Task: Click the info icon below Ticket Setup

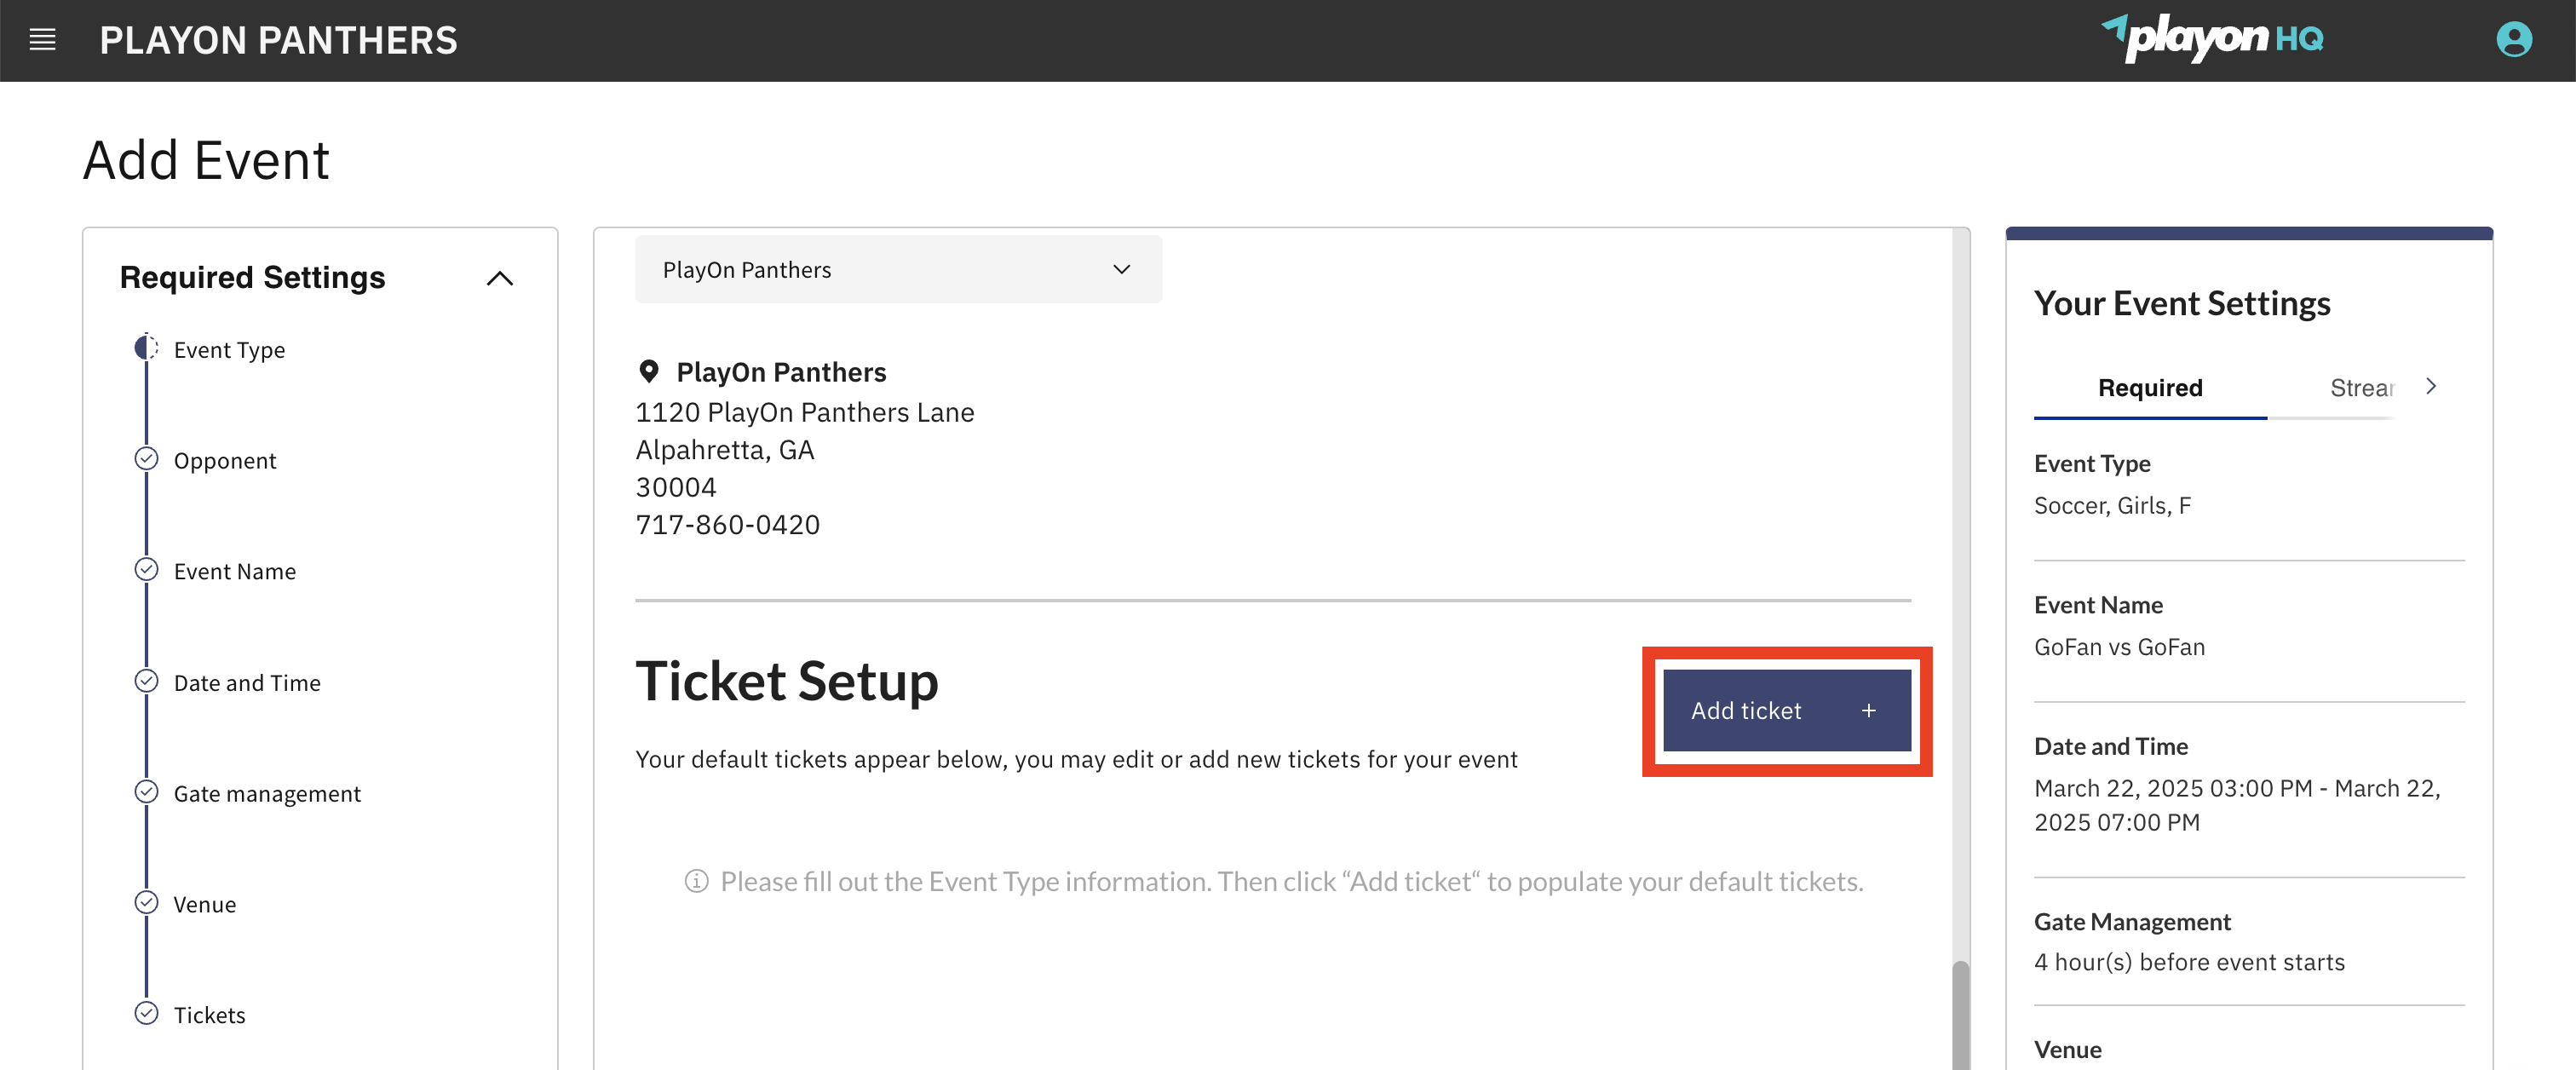Action: click(x=696, y=882)
